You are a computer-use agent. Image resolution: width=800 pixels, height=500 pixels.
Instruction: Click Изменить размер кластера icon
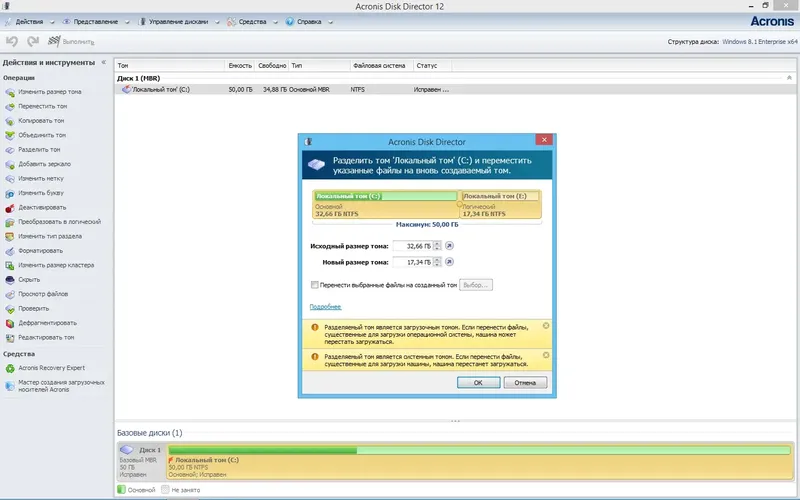[10, 265]
